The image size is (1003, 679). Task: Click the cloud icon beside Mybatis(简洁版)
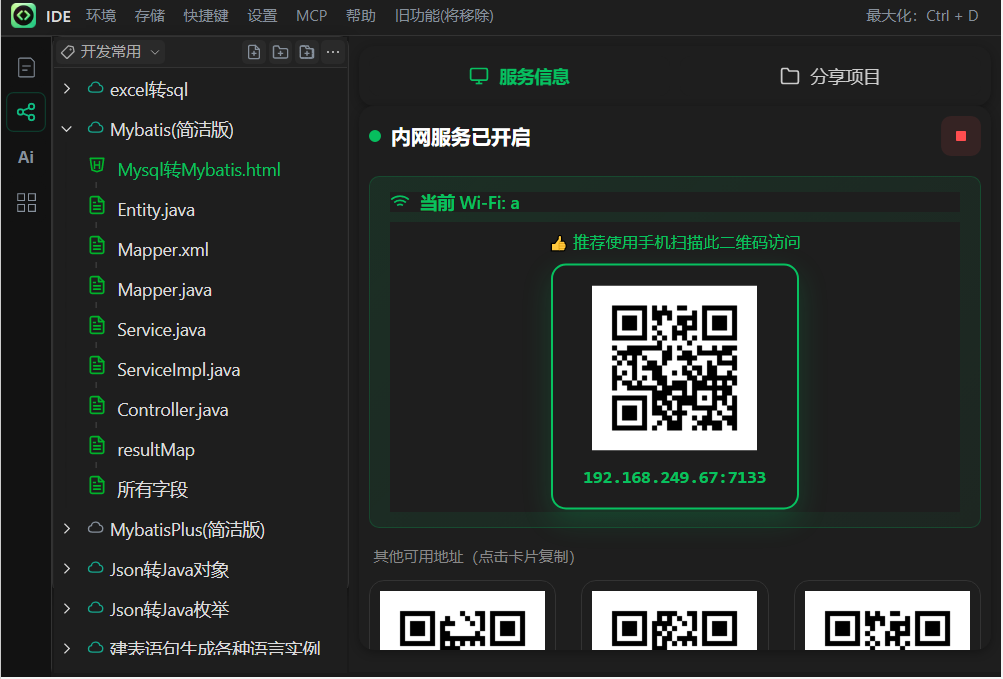(x=95, y=129)
